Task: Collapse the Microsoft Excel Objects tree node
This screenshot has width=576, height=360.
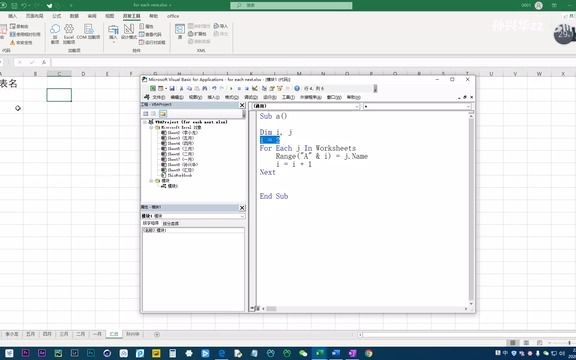Action: coord(151,127)
